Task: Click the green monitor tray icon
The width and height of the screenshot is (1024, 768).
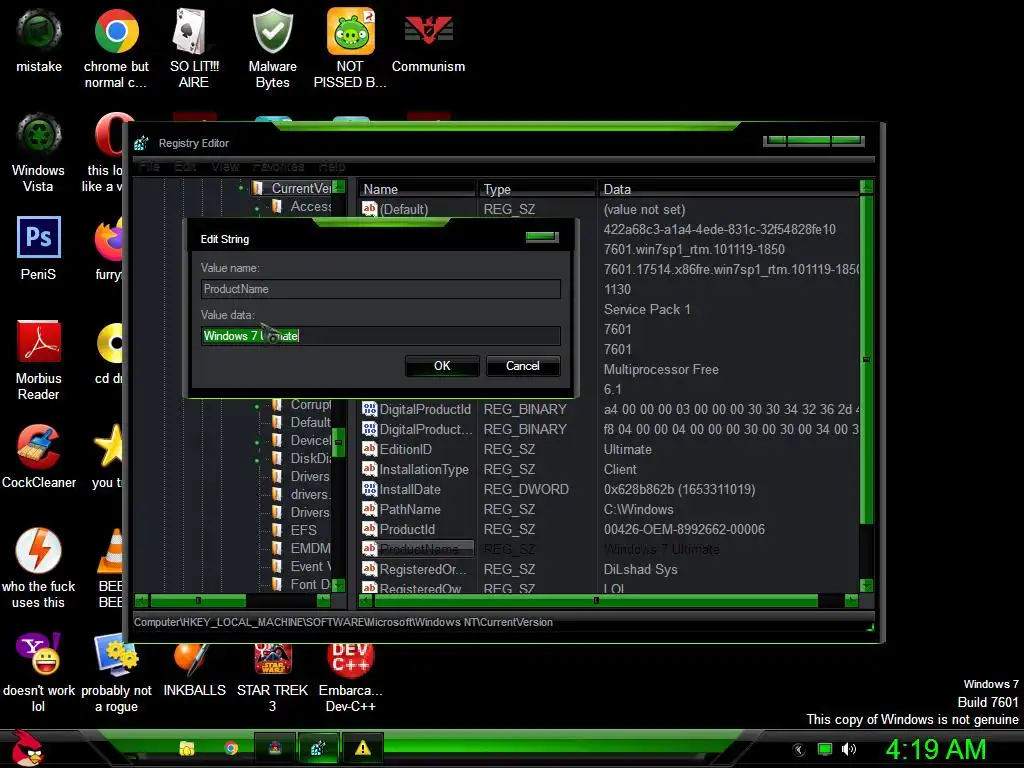Action: point(825,749)
